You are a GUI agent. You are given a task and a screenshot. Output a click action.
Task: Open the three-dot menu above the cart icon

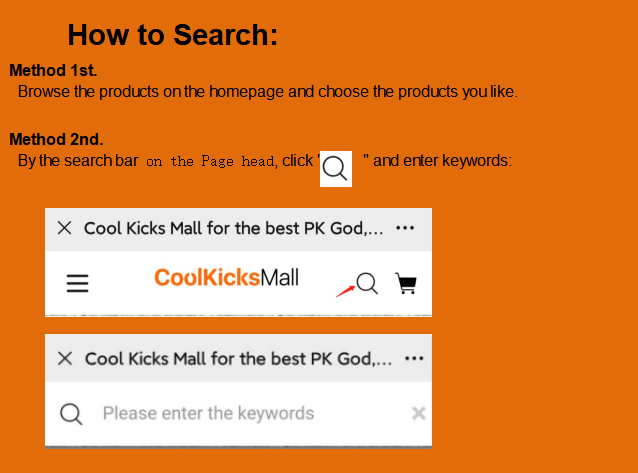[x=405, y=228]
